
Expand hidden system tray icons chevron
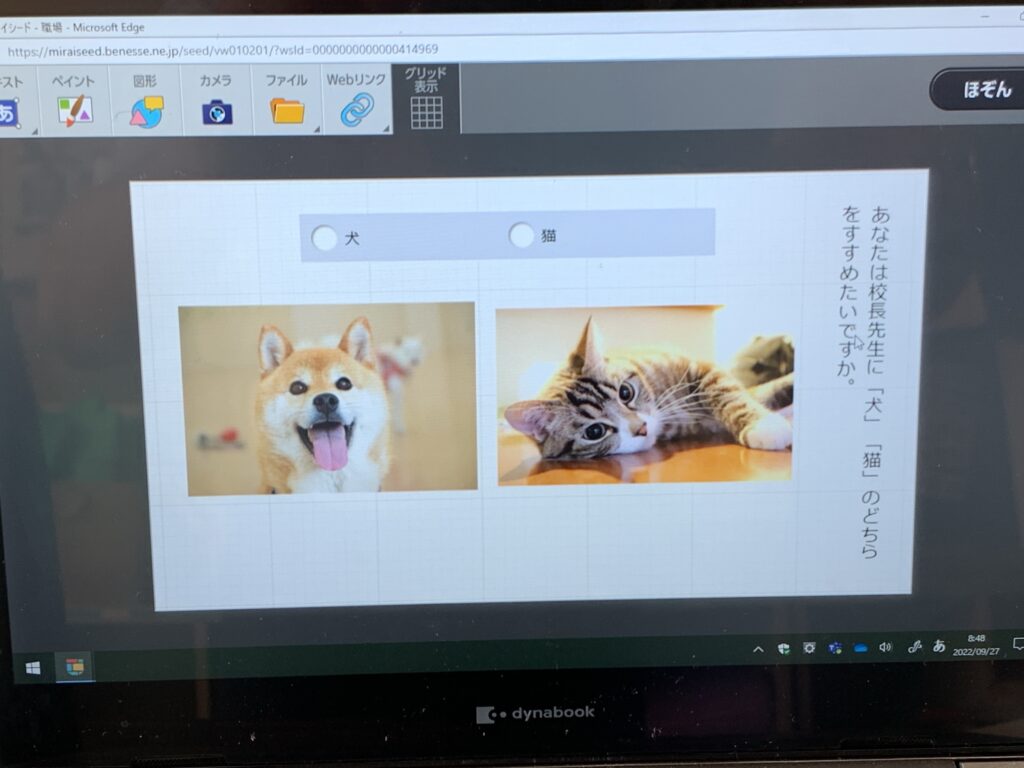tap(758, 649)
